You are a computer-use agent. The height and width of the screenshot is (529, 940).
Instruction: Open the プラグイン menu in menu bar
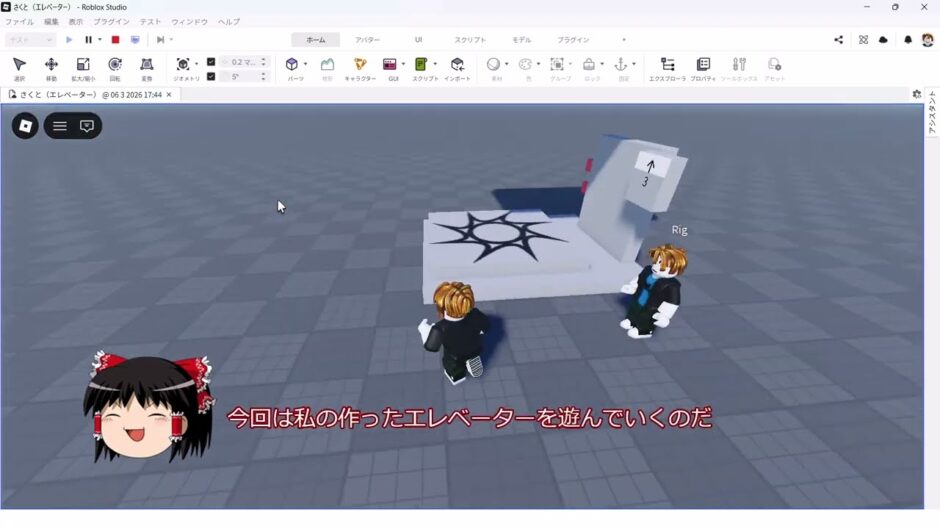point(111,21)
